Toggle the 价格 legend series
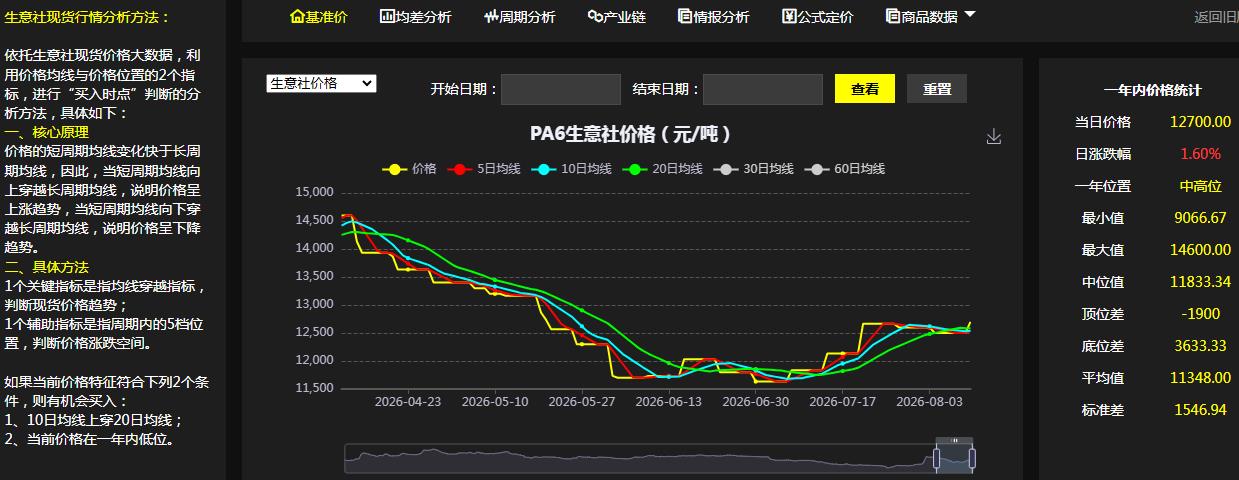This screenshot has height=480, width=1239. click(x=410, y=169)
